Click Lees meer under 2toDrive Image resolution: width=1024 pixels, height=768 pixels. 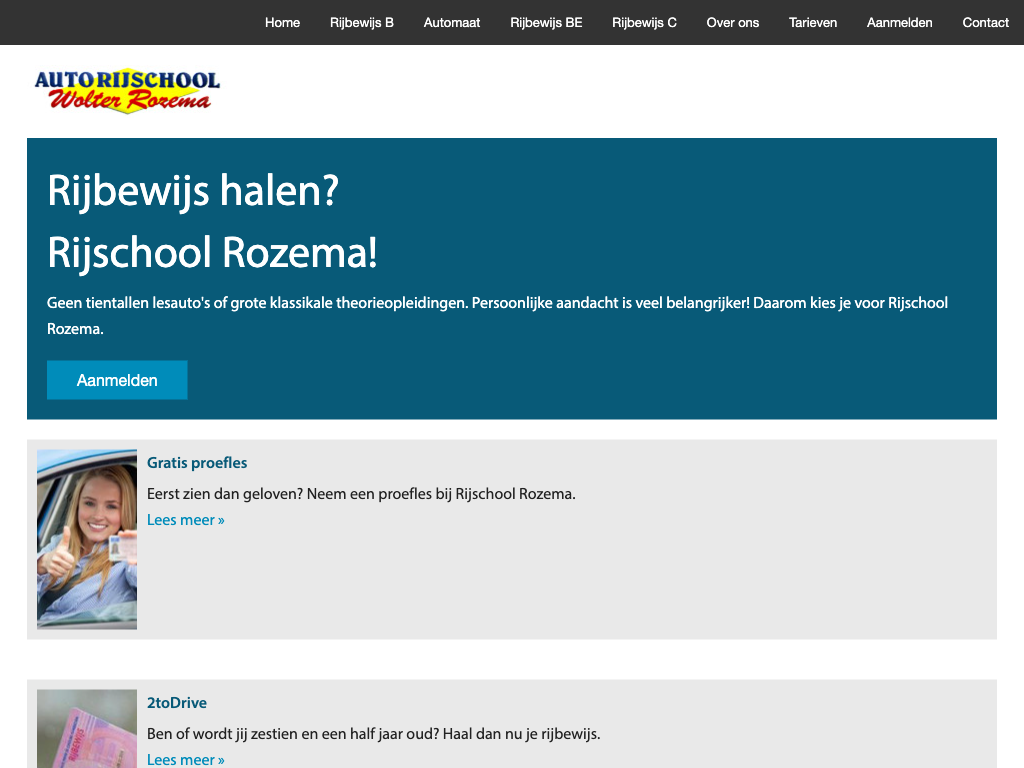186,759
